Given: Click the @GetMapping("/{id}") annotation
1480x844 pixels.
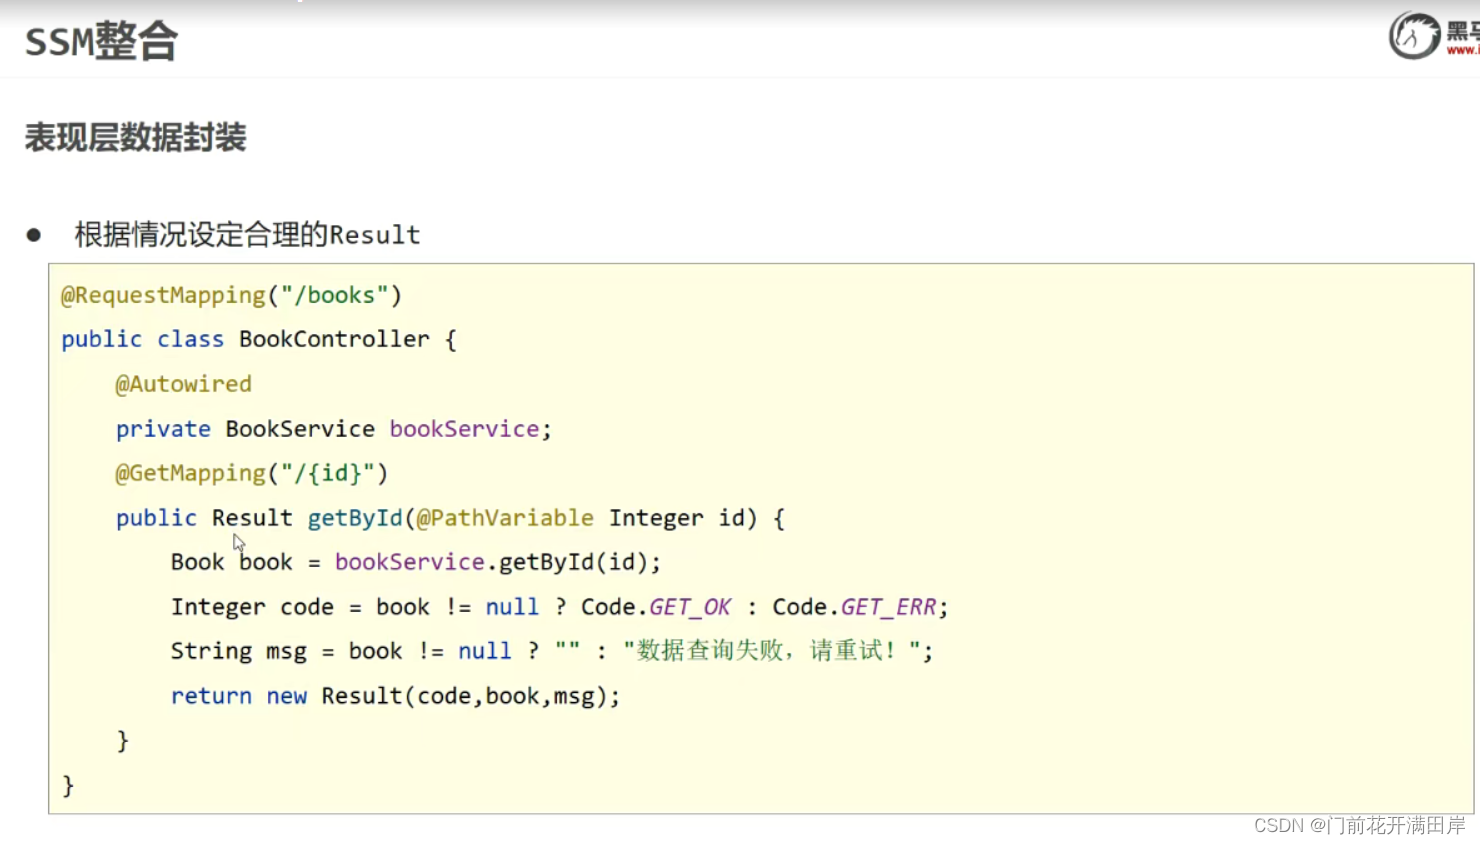Looking at the screenshot, I should tap(251, 473).
